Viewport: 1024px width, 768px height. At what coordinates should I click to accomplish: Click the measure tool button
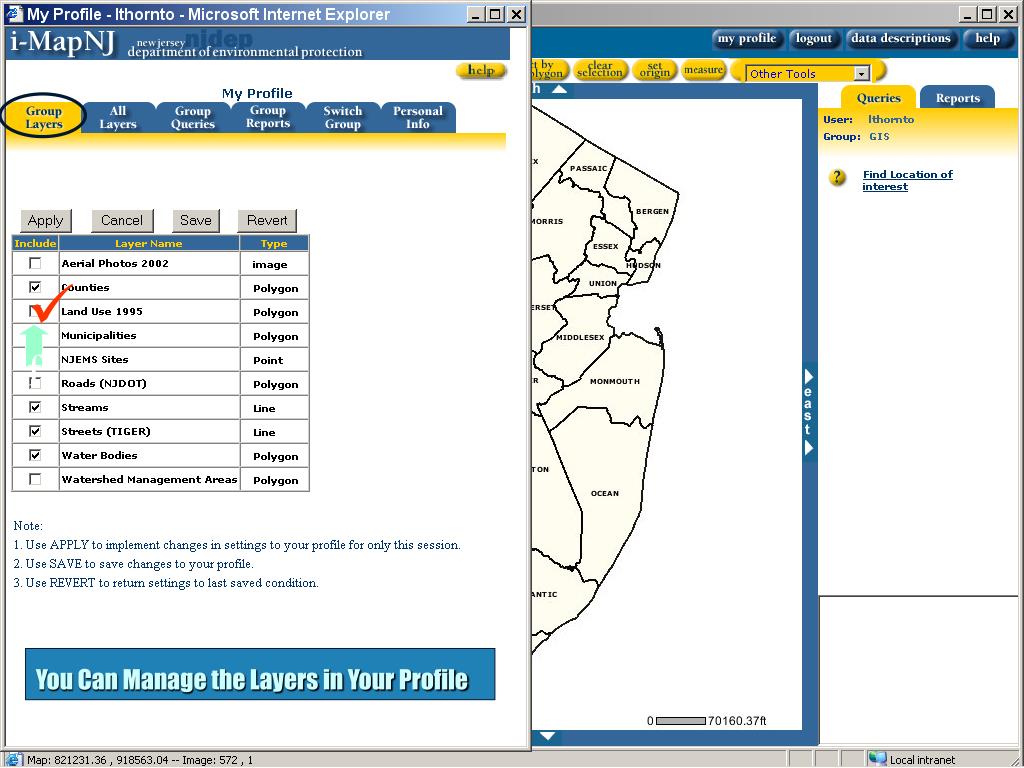point(703,70)
